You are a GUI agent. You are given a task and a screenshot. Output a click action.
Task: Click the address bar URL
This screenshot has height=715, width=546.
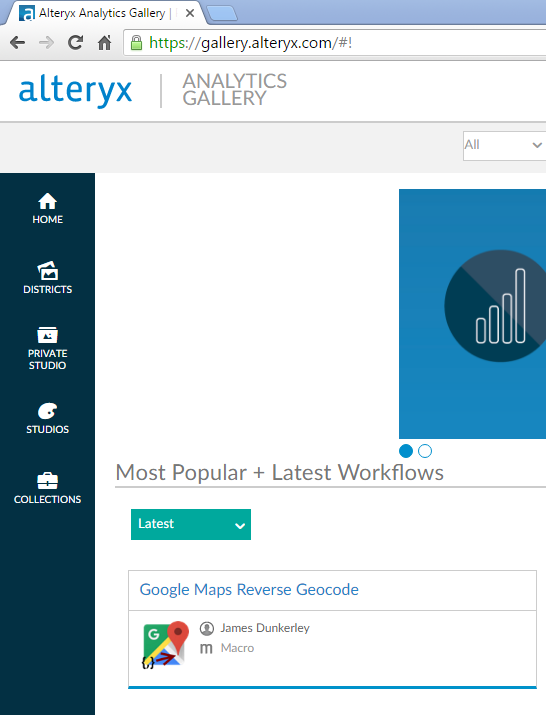coord(250,43)
